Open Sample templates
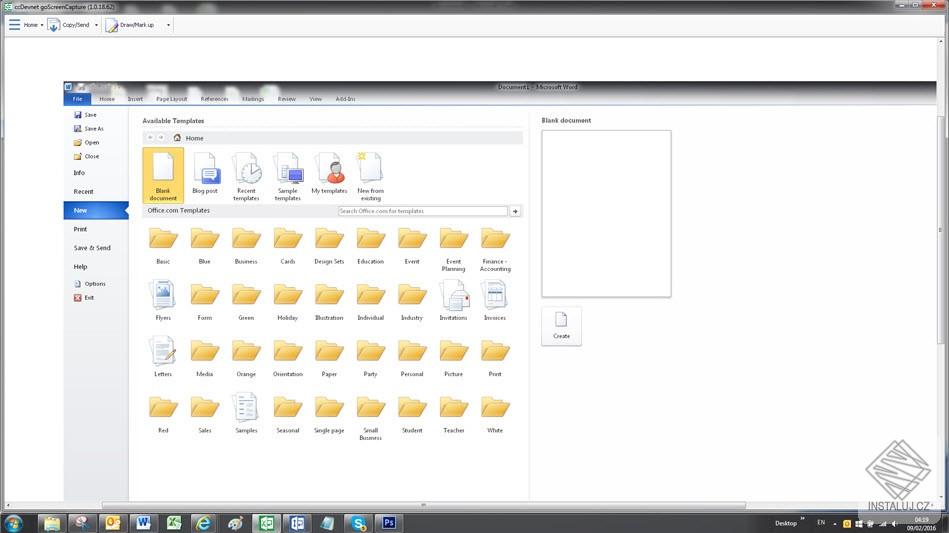 point(287,177)
